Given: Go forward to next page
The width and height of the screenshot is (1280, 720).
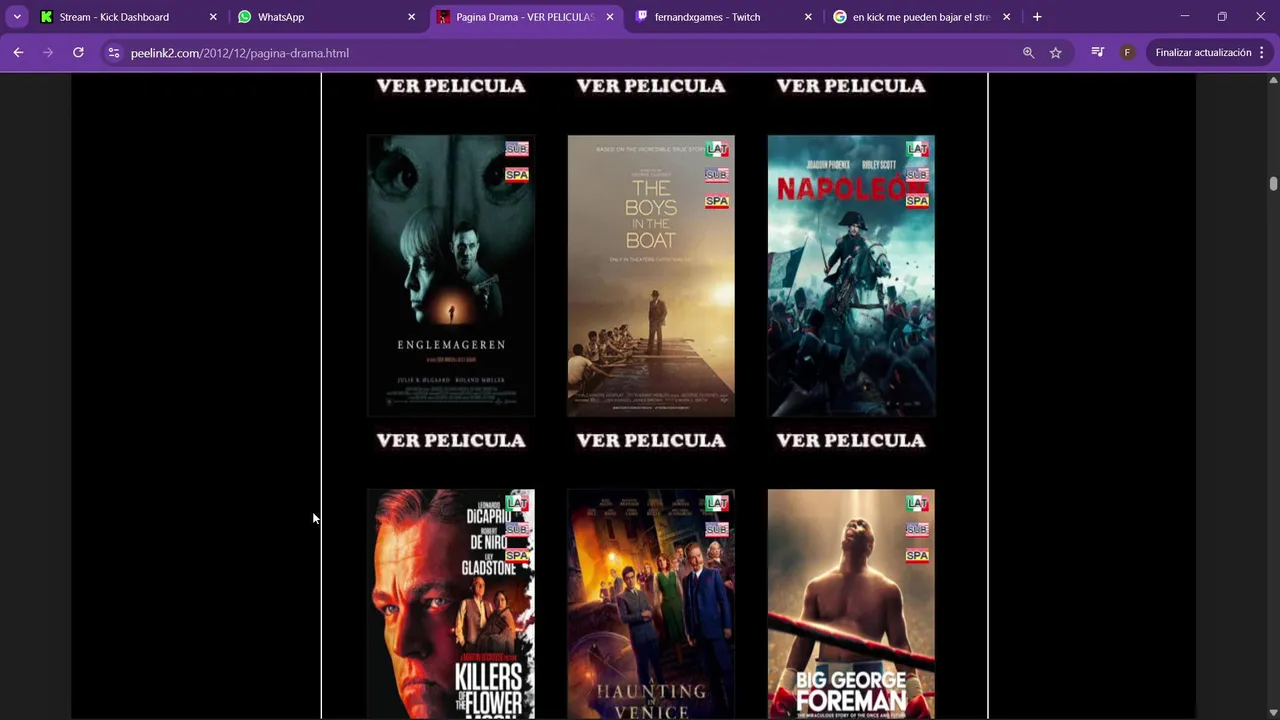Looking at the screenshot, I should pos(48,53).
